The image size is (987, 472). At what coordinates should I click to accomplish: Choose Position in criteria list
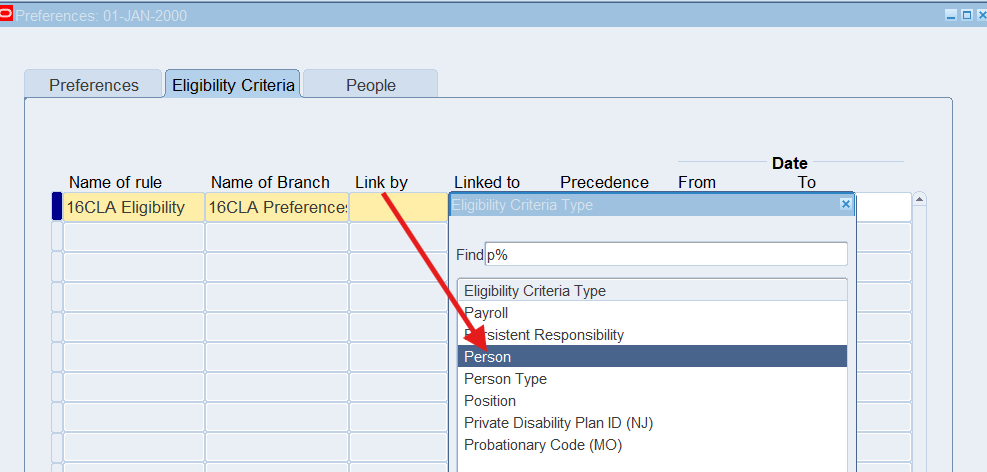[x=490, y=401]
